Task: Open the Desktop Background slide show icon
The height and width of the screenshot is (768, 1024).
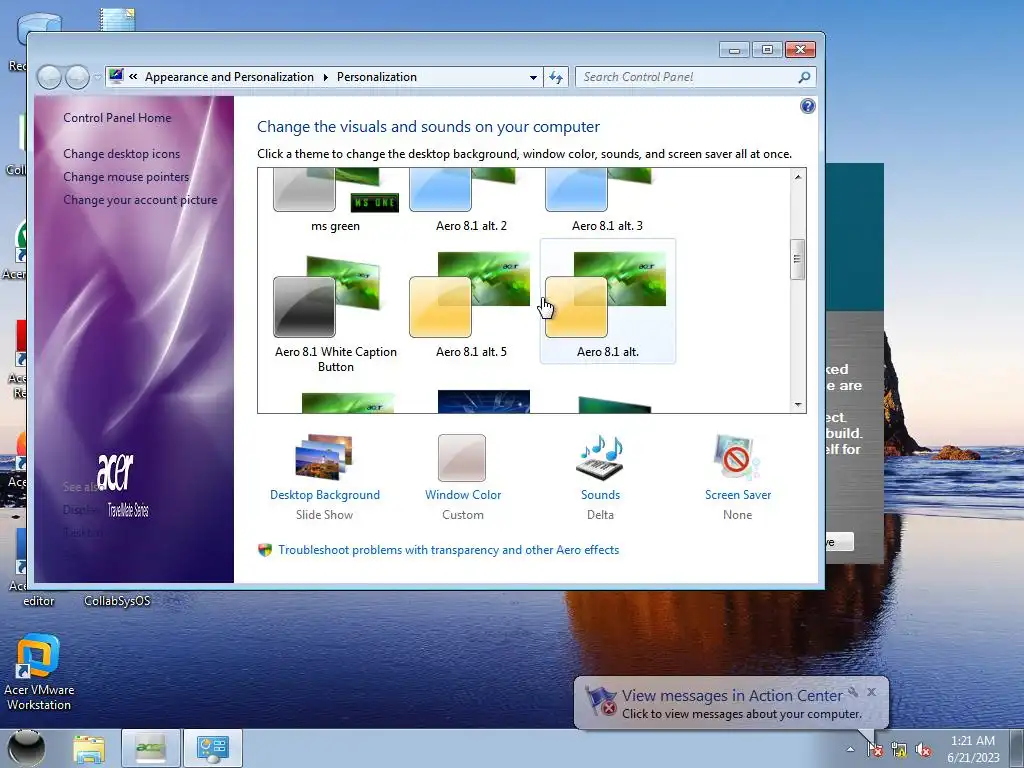Action: pos(324,457)
